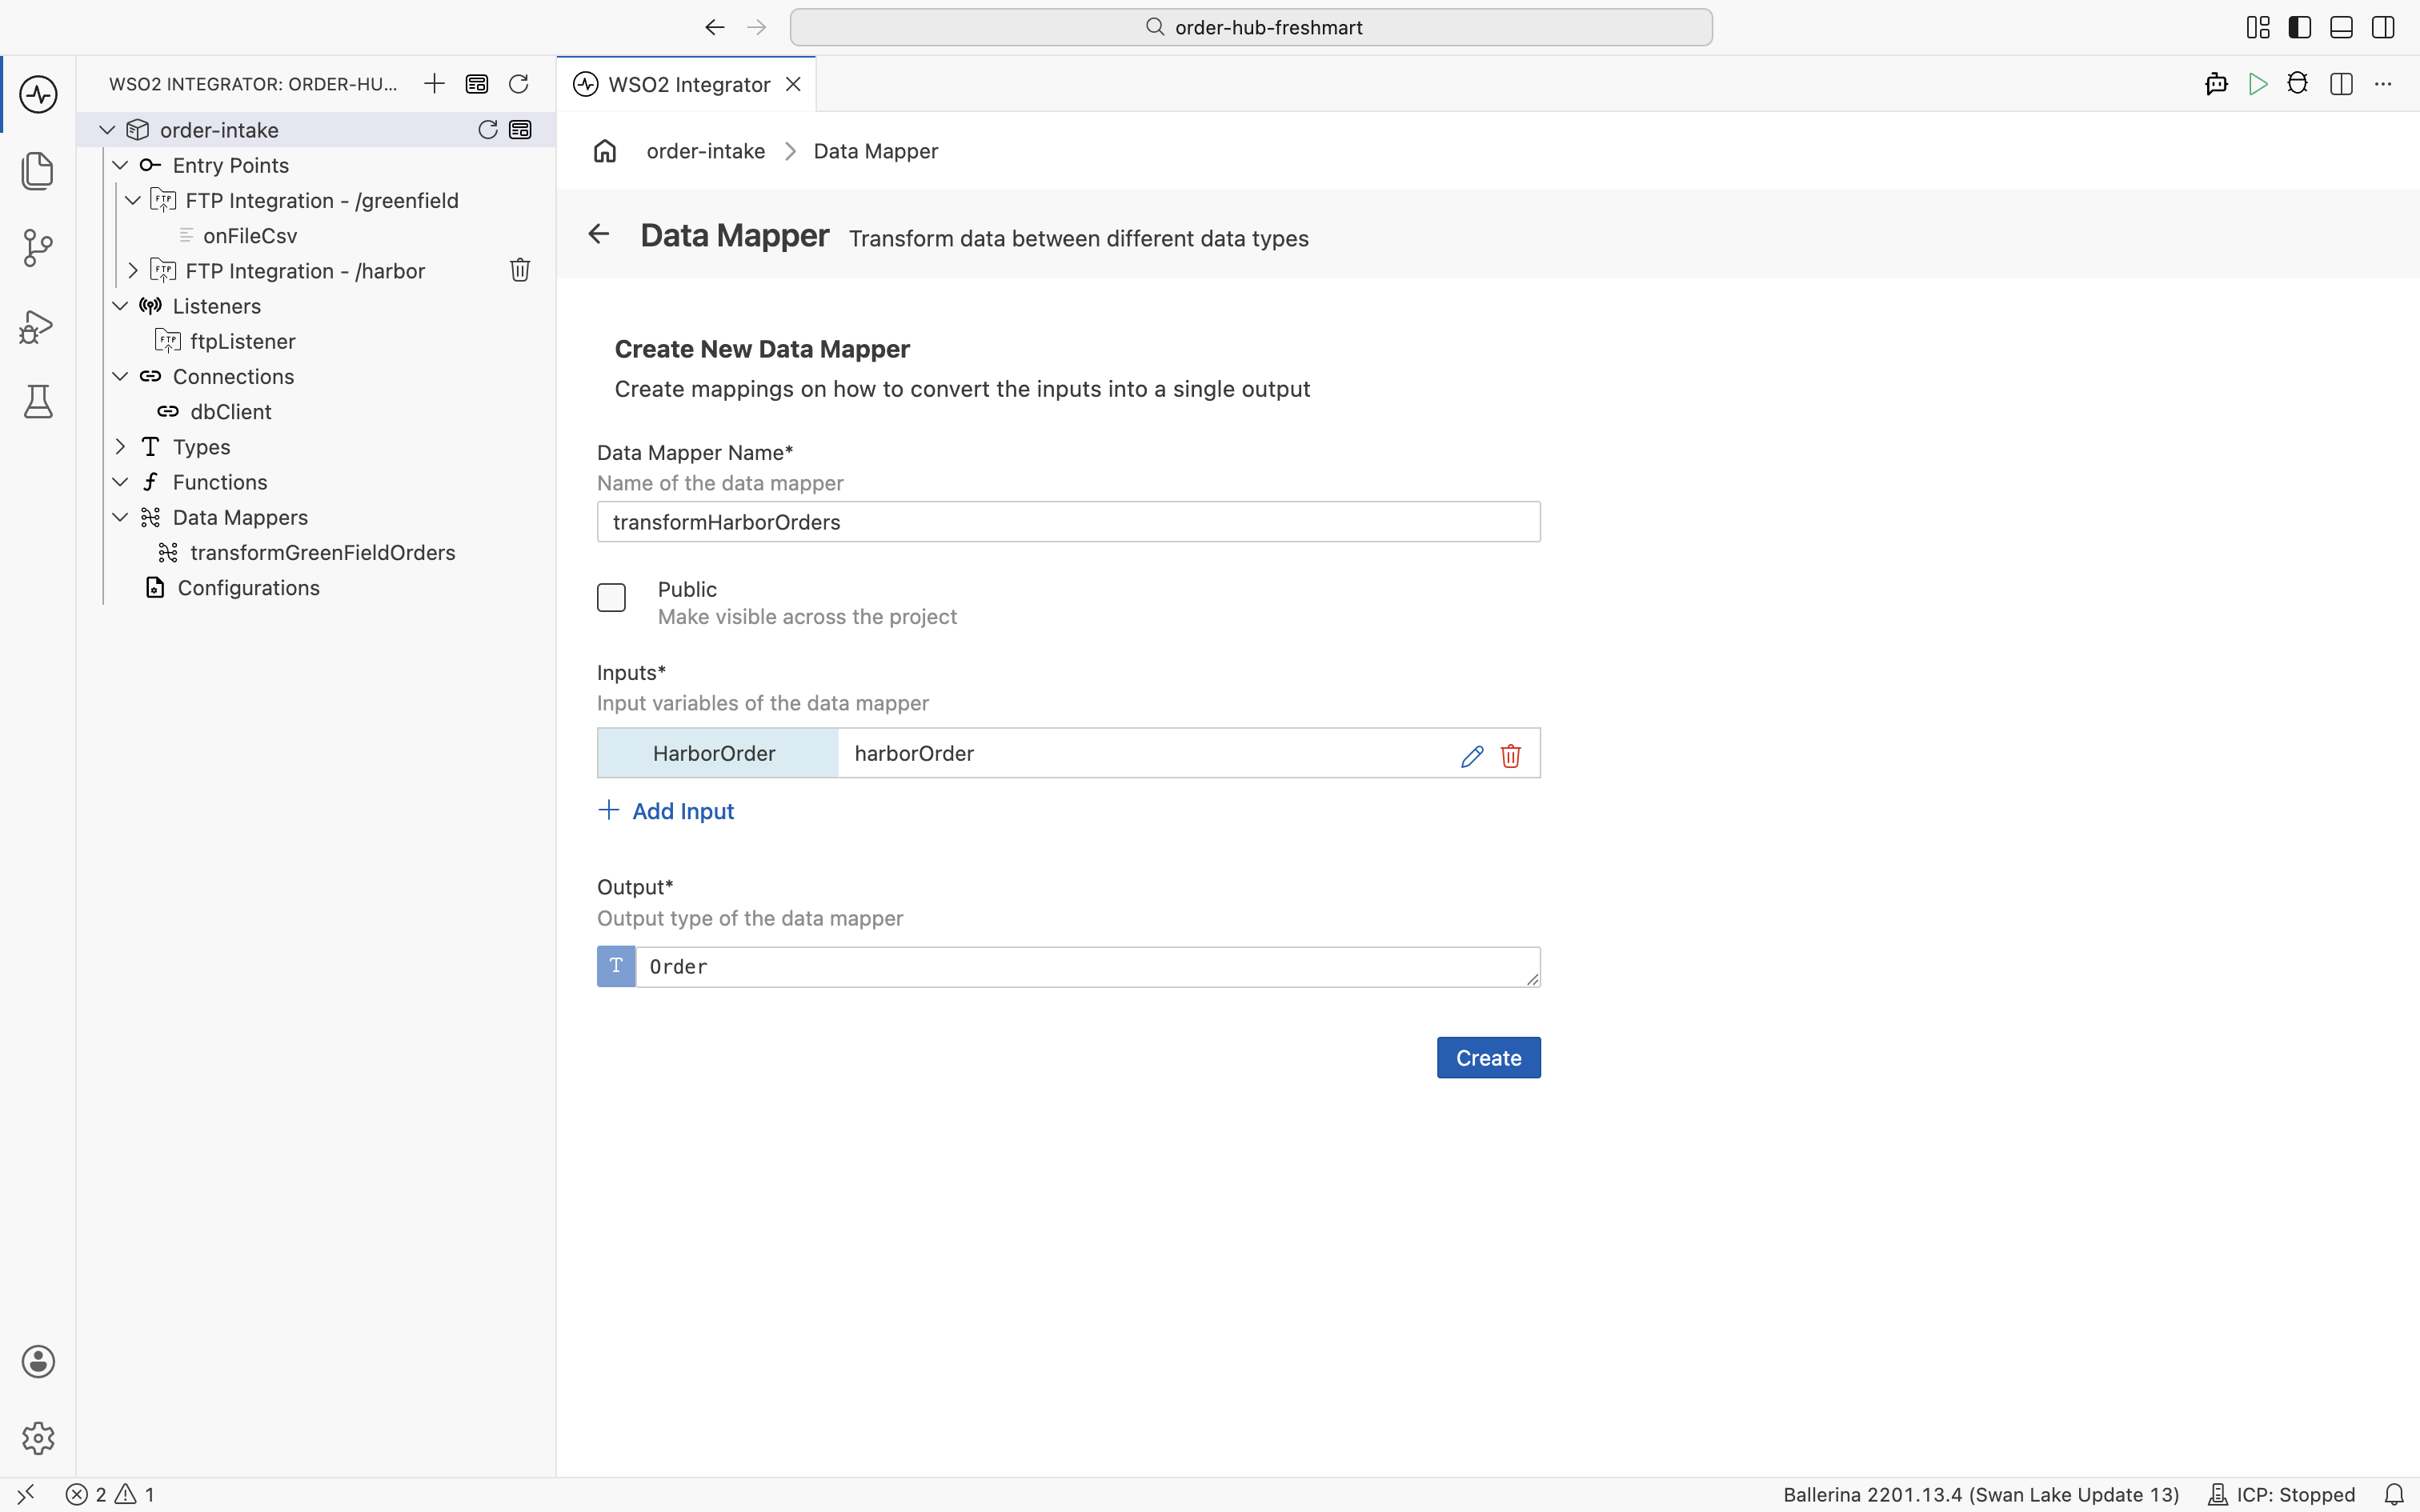Select the WSO2 Integrator editor tab
The width and height of the screenshot is (2420, 1512).
click(x=687, y=84)
